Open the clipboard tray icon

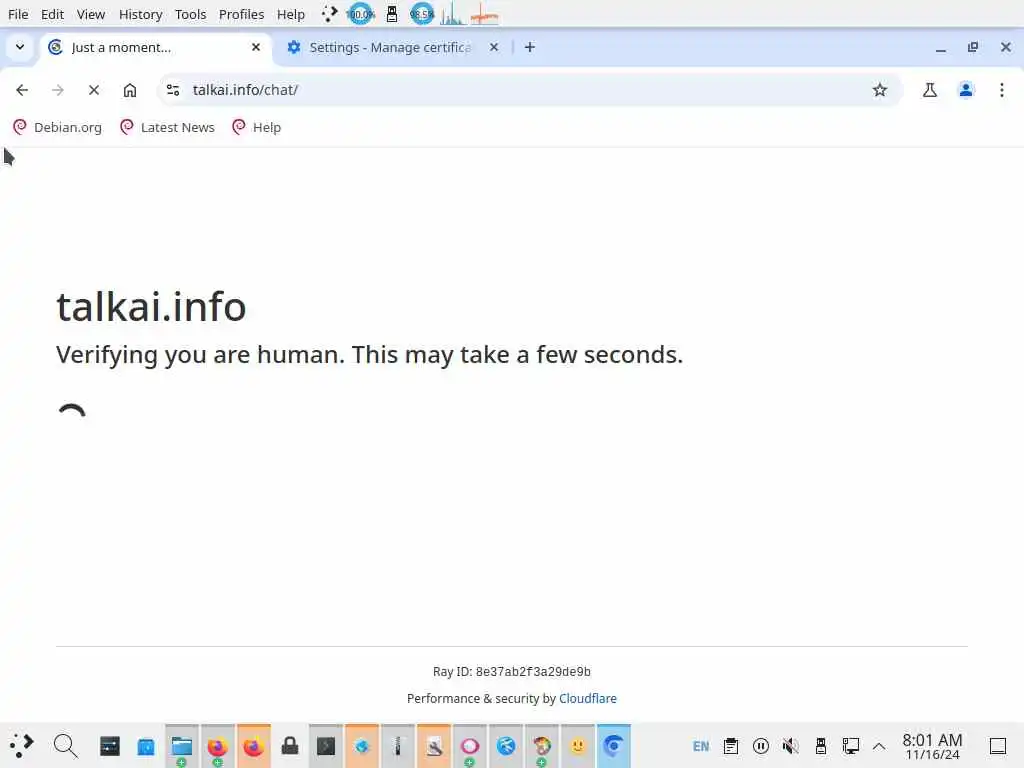click(731, 746)
